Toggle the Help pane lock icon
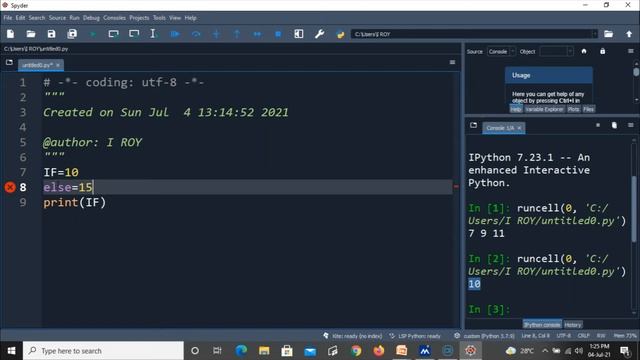Image resolution: width=640 pixels, height=360 pixels. [x=602, y=51]
